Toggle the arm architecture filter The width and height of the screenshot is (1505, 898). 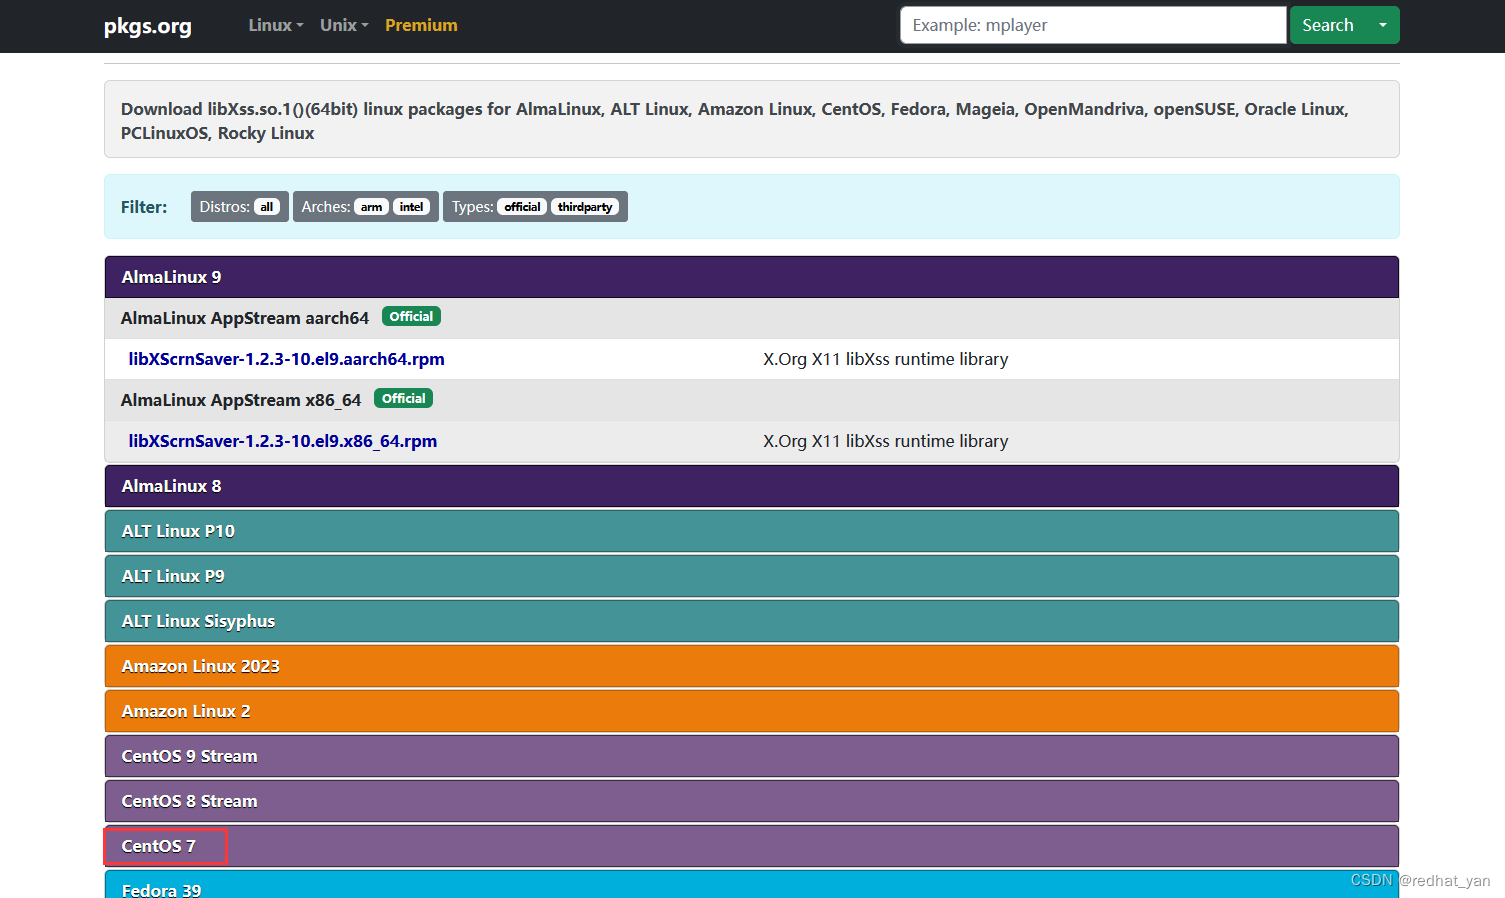pos(371,206)
